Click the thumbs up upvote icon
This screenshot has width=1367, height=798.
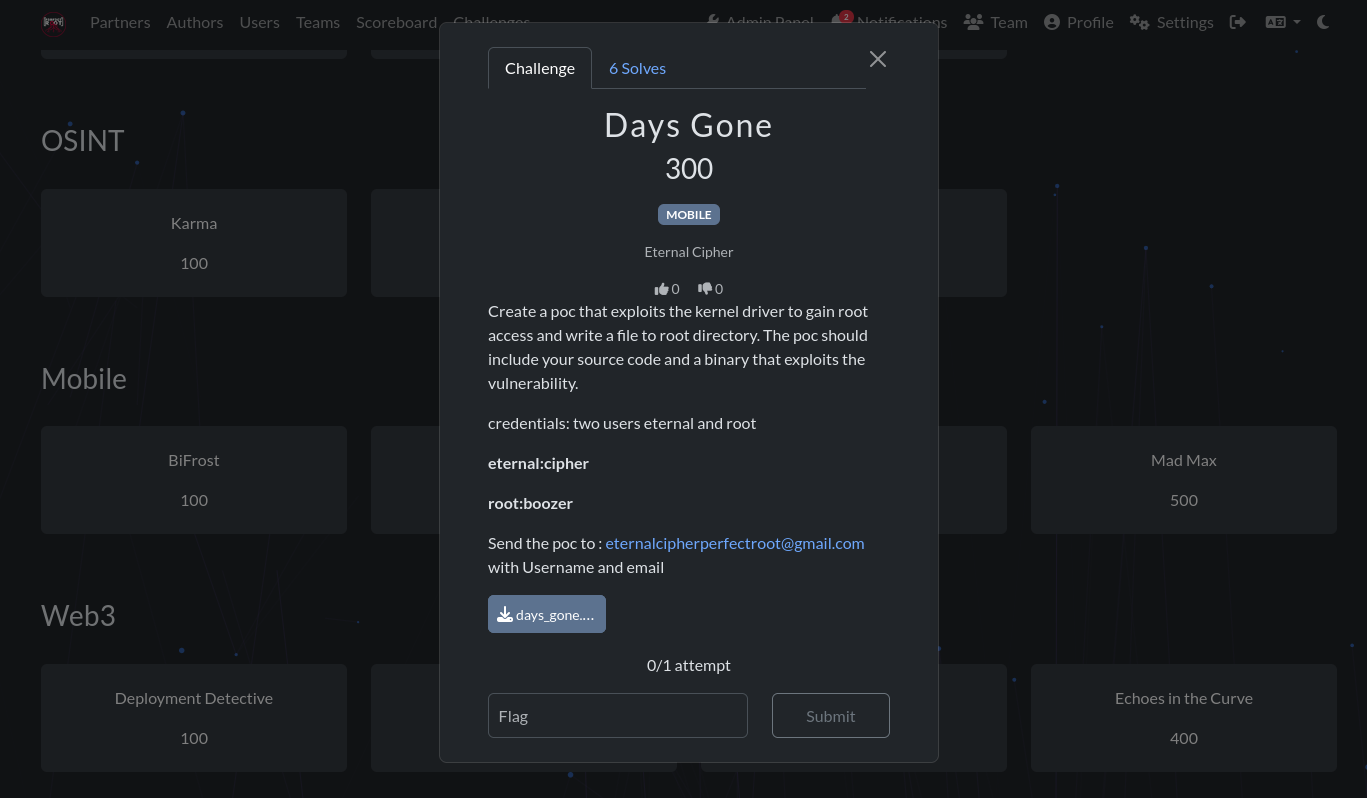661,289
